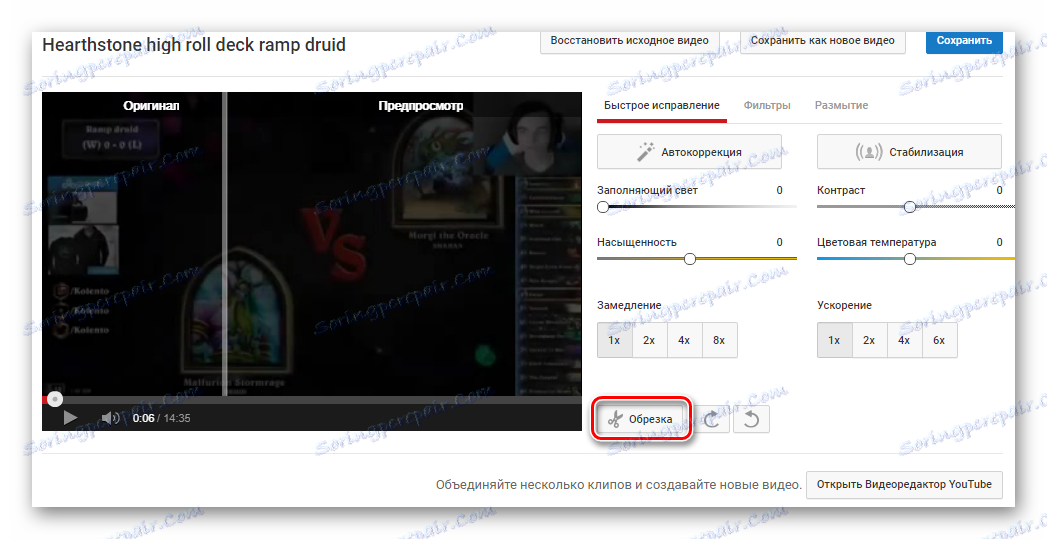Image resolution: width=1047 pixels, height=539 pixels.
Task: Select 2x under Ускорение
Action: point(869,340)
